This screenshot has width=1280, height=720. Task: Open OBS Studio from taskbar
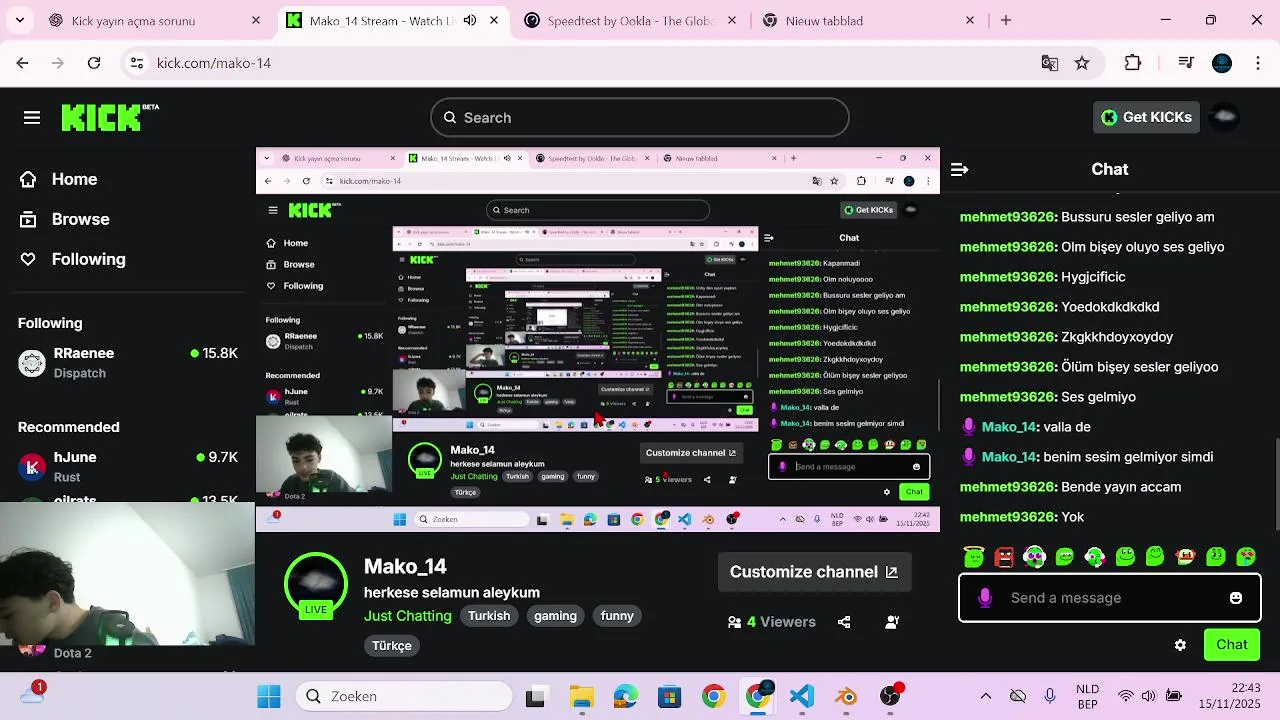coord(890,696)
